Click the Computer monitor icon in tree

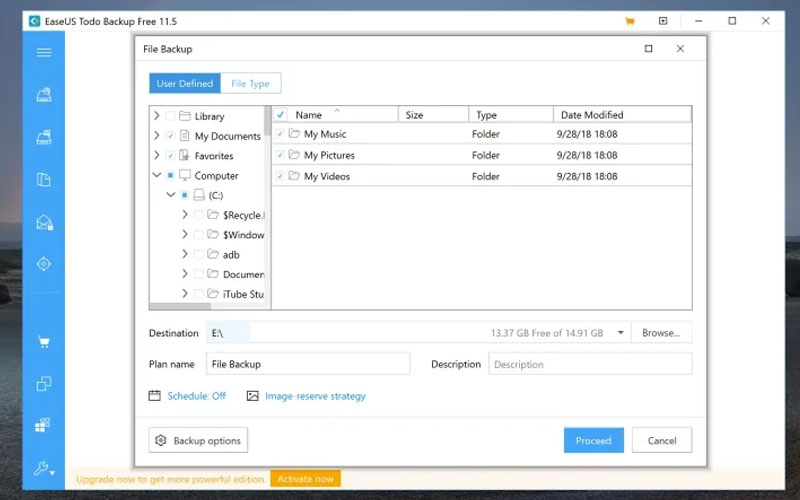185,176
